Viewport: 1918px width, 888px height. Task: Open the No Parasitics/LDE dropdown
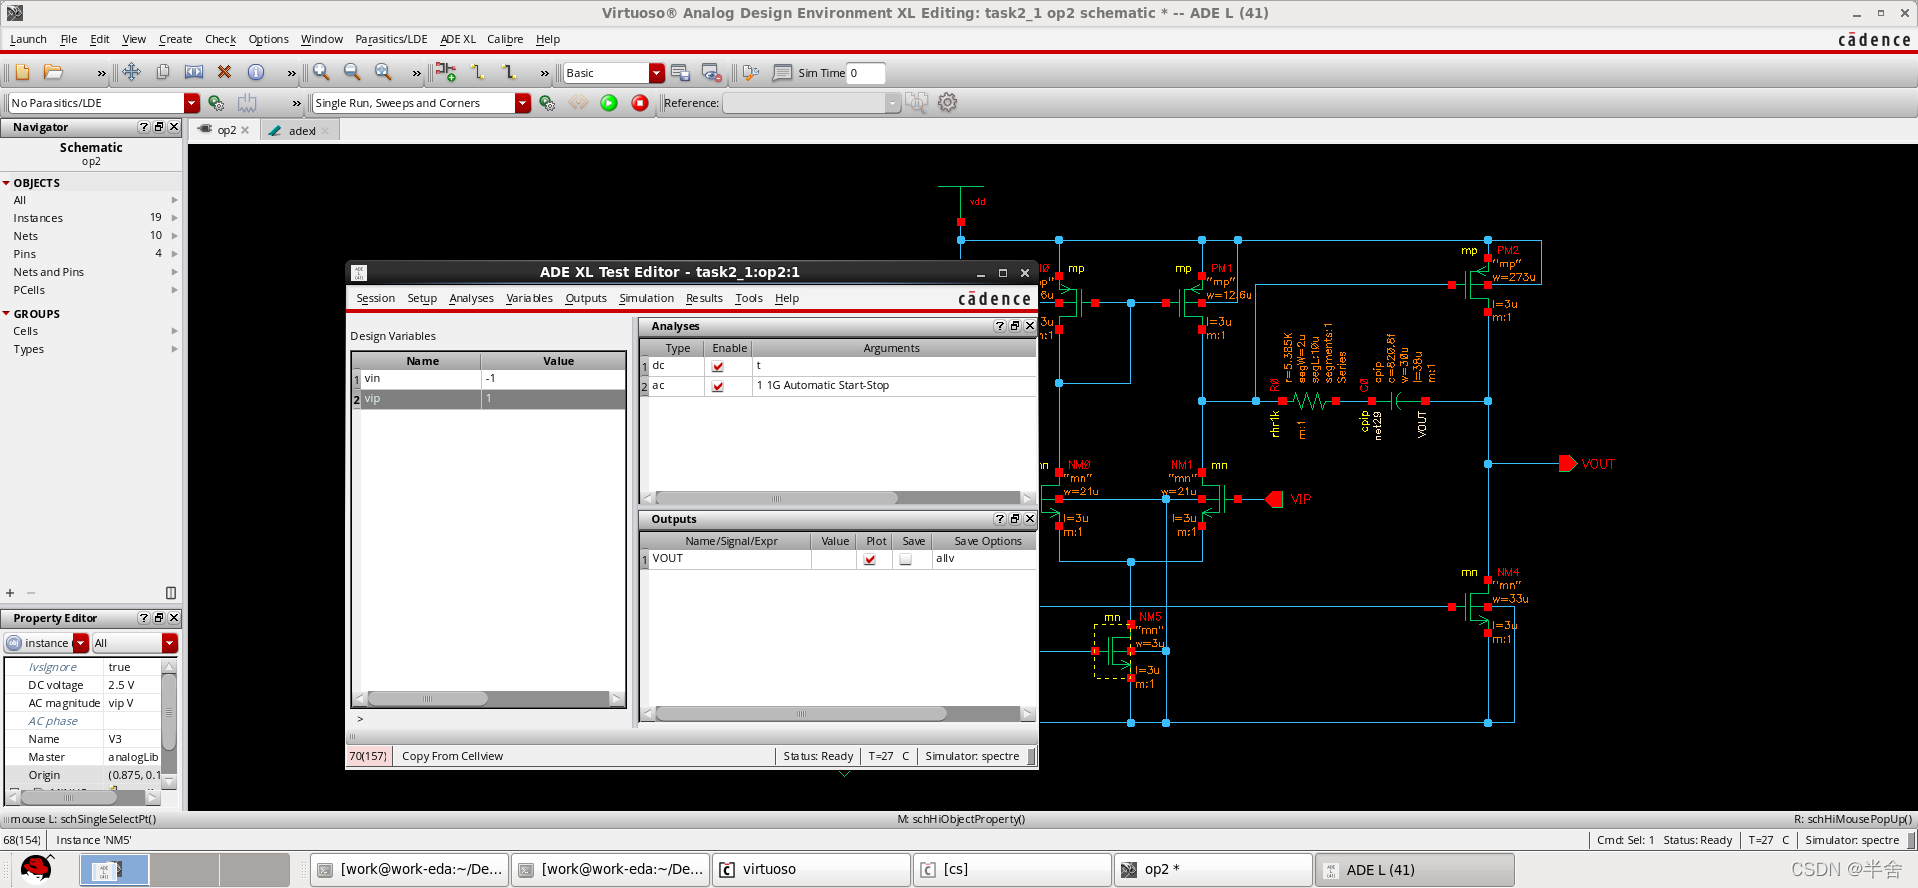tap(192, 103)
